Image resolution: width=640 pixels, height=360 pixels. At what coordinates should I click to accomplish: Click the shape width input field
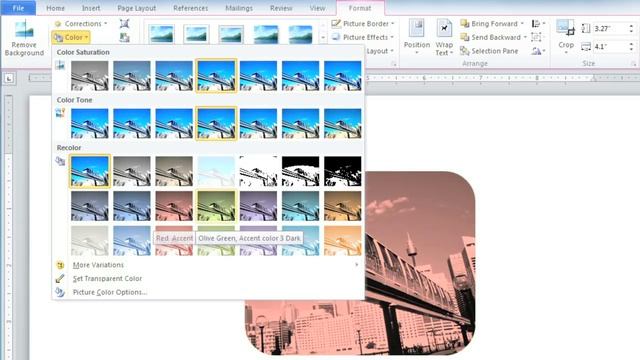click(x=610, y=47)
